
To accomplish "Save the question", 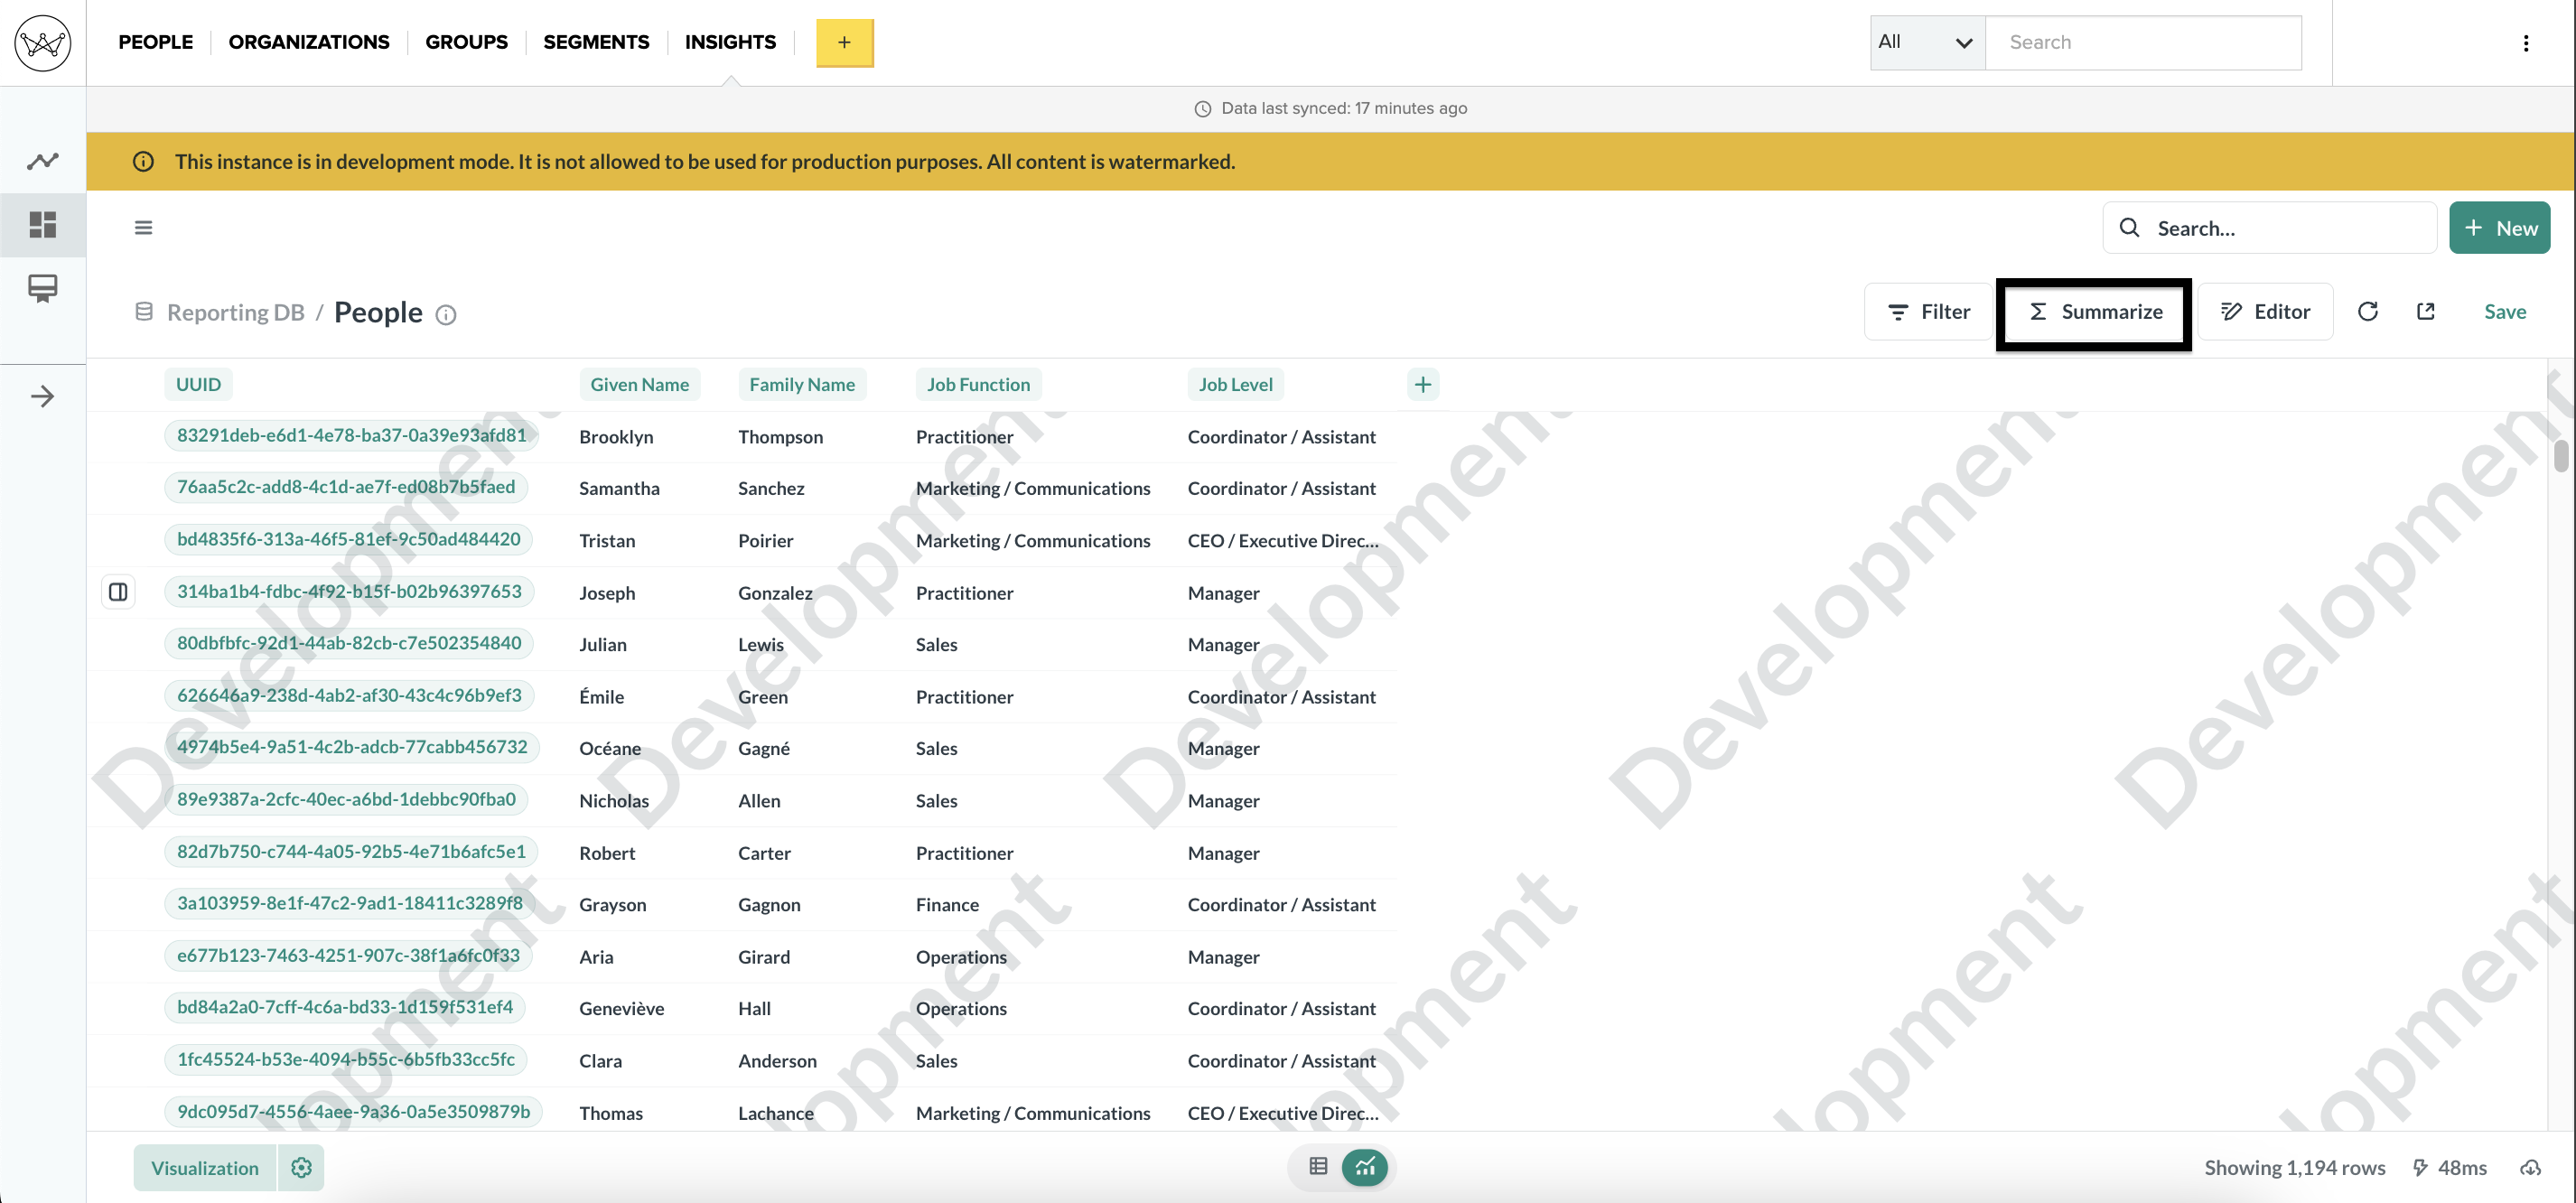I will coord(2505,312).
